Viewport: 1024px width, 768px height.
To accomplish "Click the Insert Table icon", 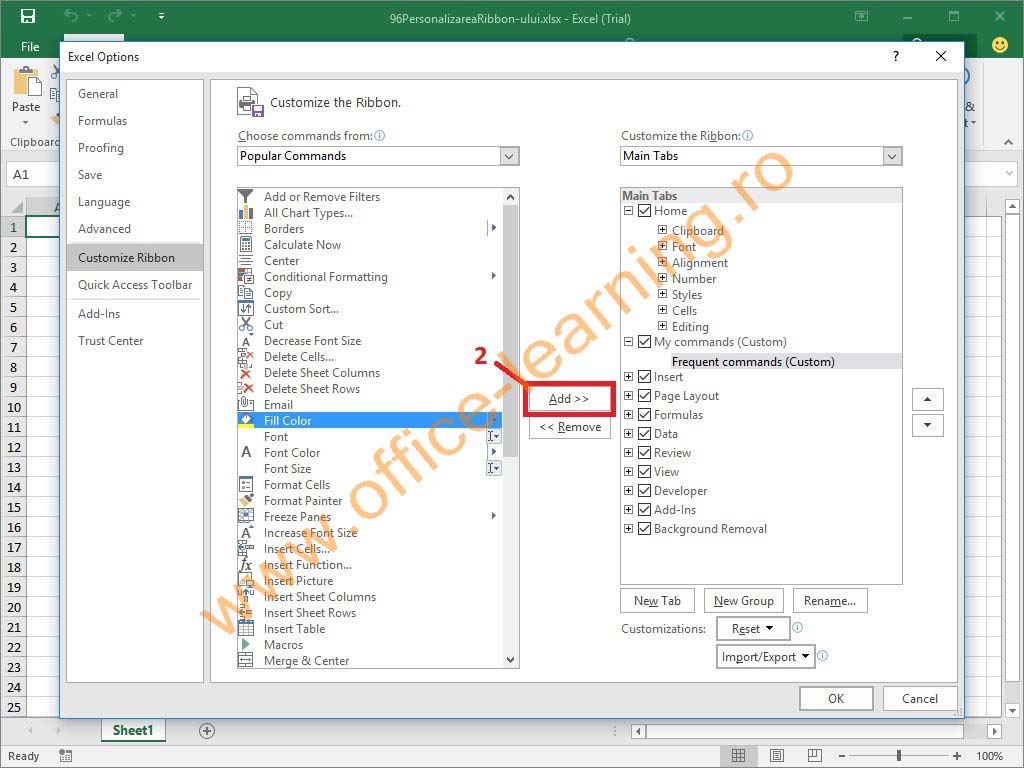I will point(246,629).
